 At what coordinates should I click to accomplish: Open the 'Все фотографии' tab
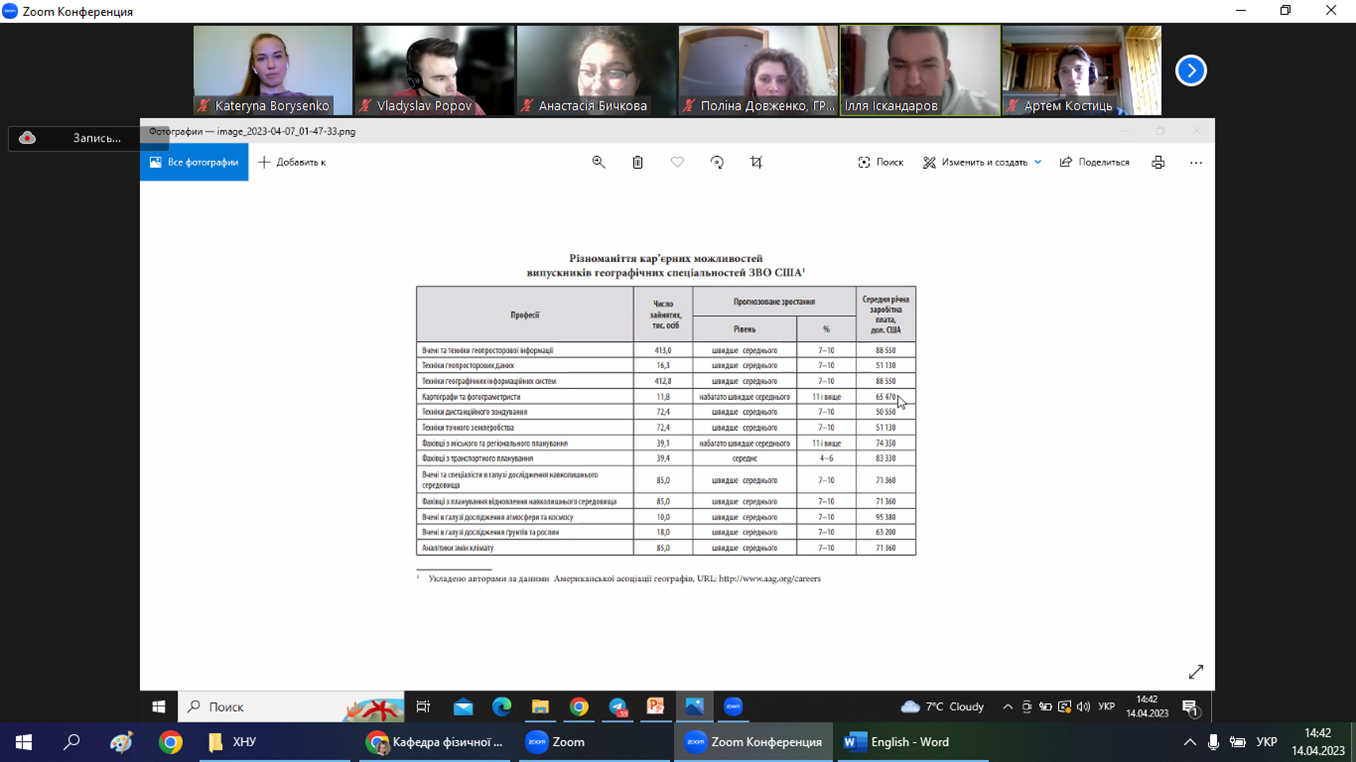[194, 162]
